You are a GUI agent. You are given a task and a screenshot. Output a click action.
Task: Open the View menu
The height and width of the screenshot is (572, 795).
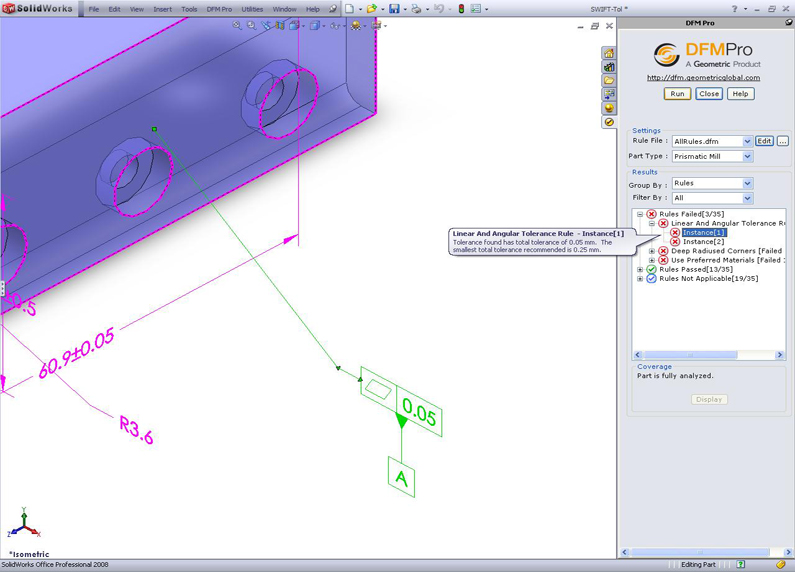(137, 9)
